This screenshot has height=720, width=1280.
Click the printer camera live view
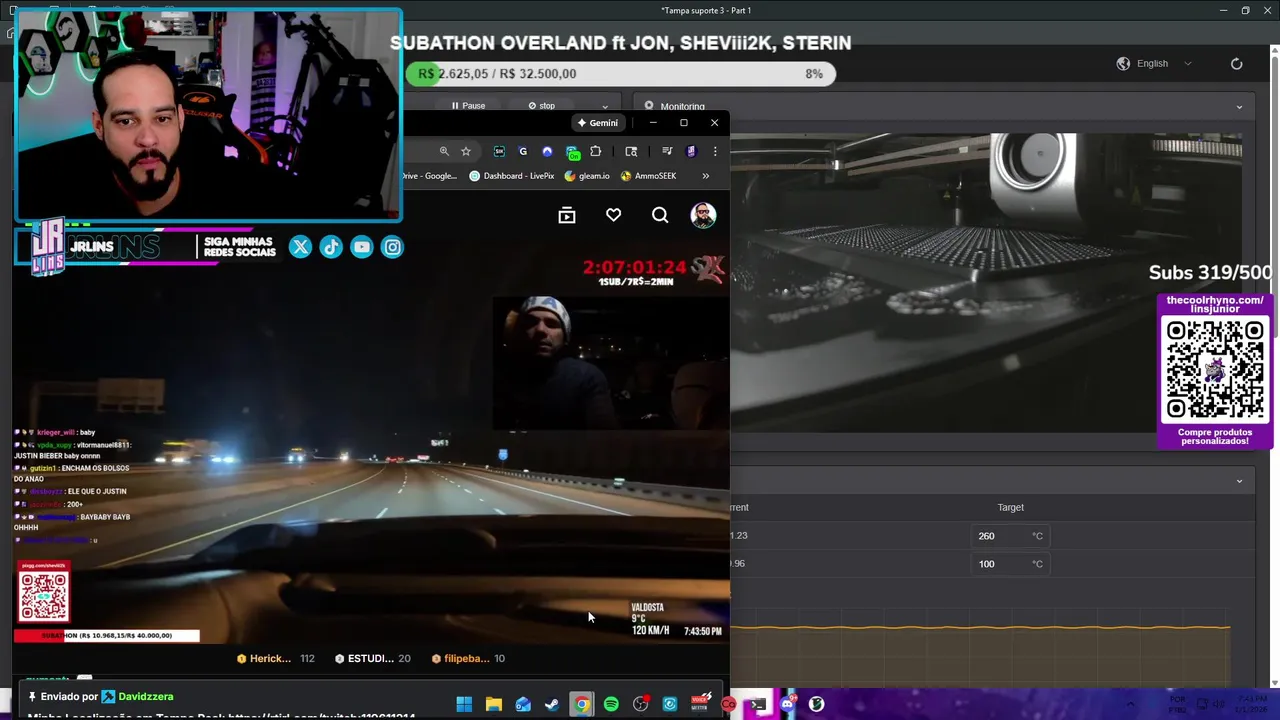pyautogui.click(x=987, y=283)
